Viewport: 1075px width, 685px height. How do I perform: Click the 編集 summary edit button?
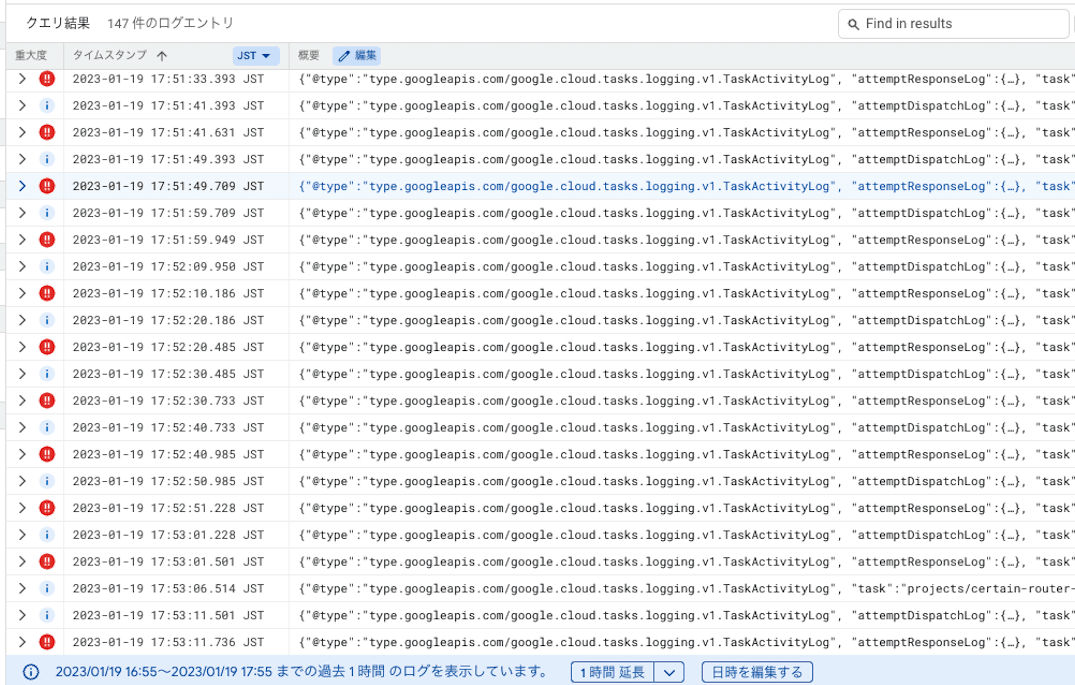pyautogui.click(x=357, y=56)
